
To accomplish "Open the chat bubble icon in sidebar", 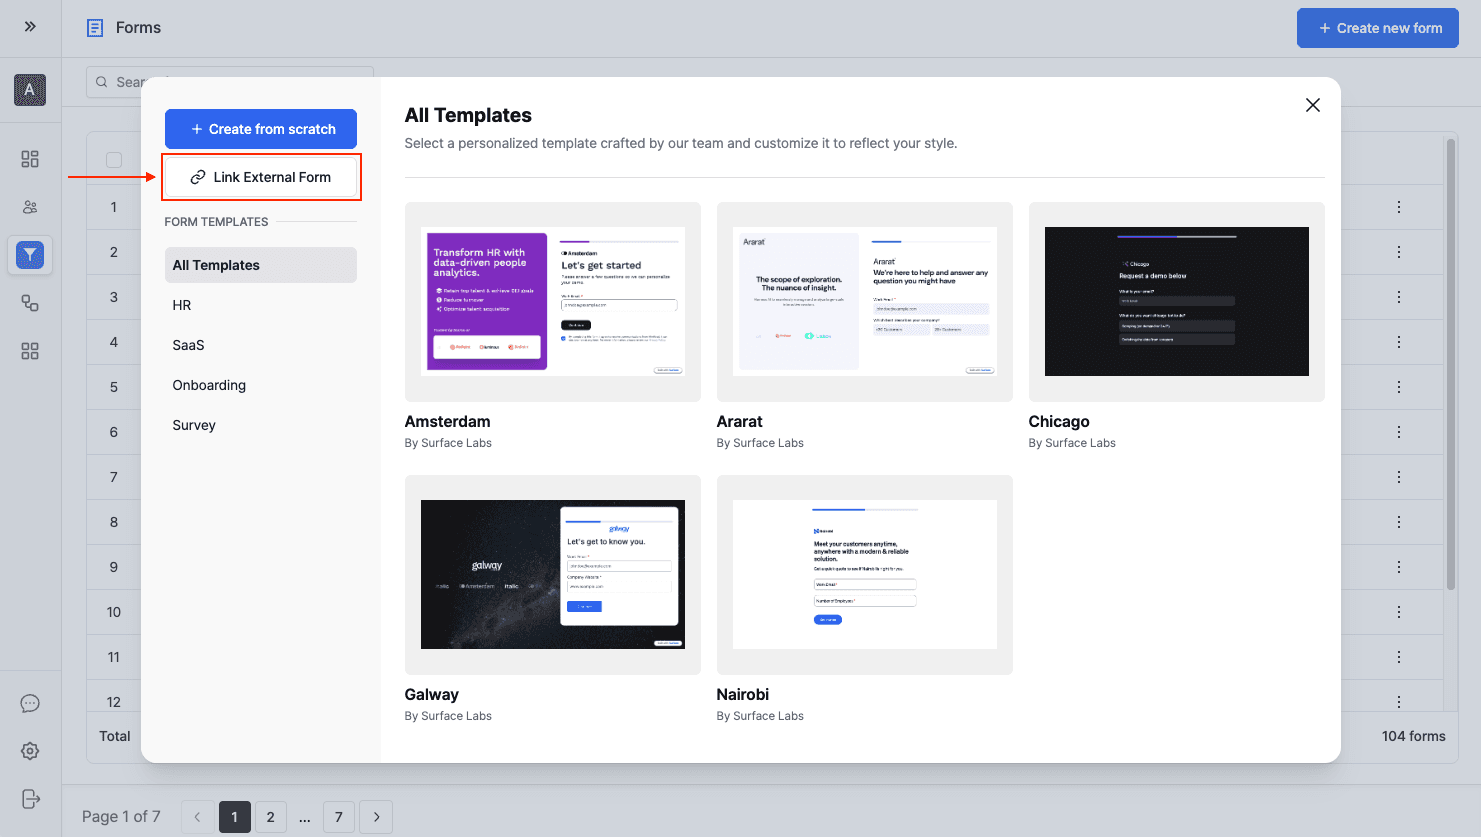I will tap(30, 703).
